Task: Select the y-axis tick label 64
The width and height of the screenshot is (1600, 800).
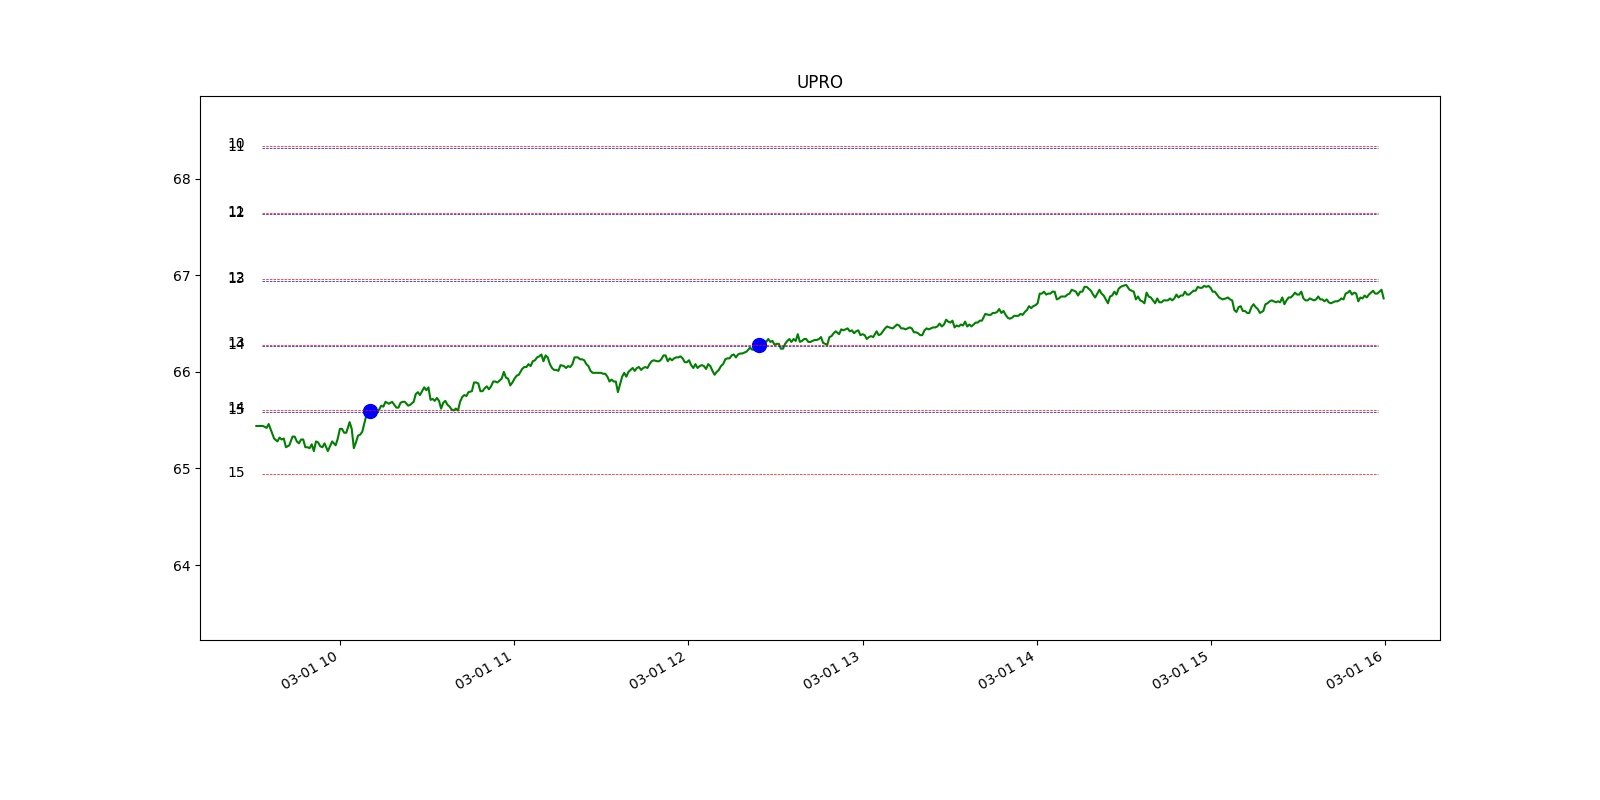Action: (x=181, y=566)
